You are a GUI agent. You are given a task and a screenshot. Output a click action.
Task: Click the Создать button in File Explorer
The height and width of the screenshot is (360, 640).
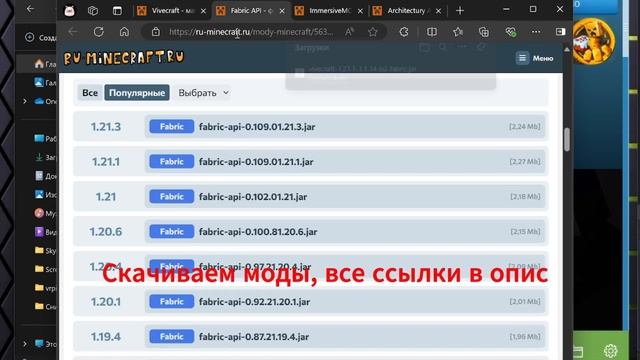[41, 38]
